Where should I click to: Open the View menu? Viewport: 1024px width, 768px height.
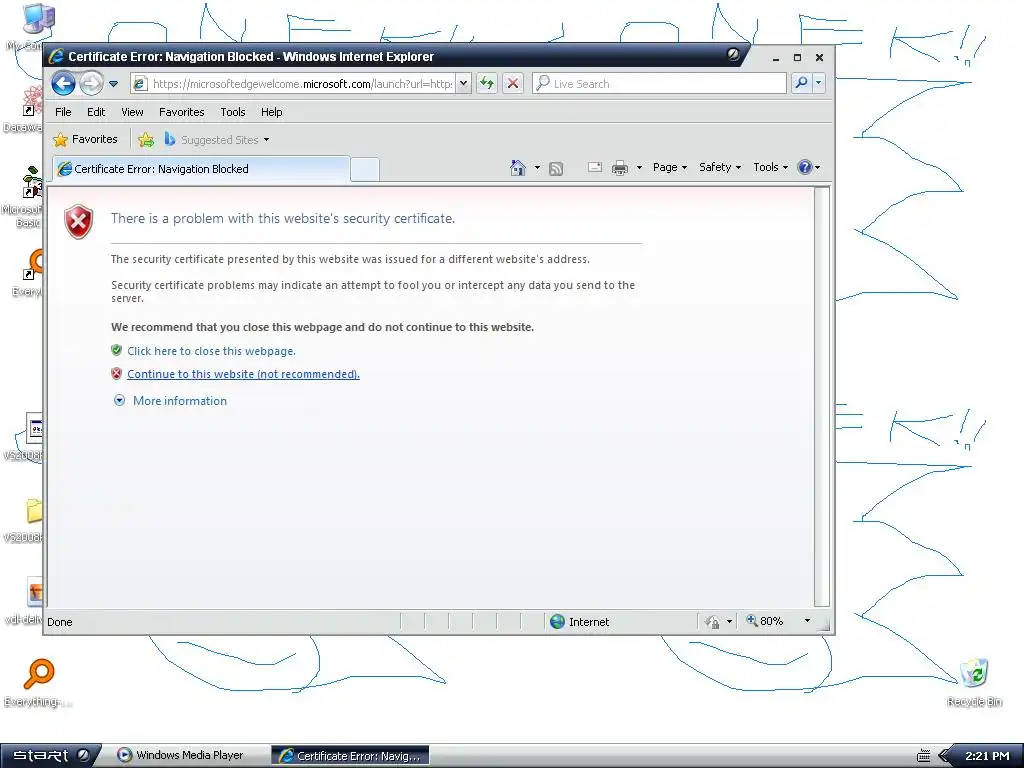[132, 112]
